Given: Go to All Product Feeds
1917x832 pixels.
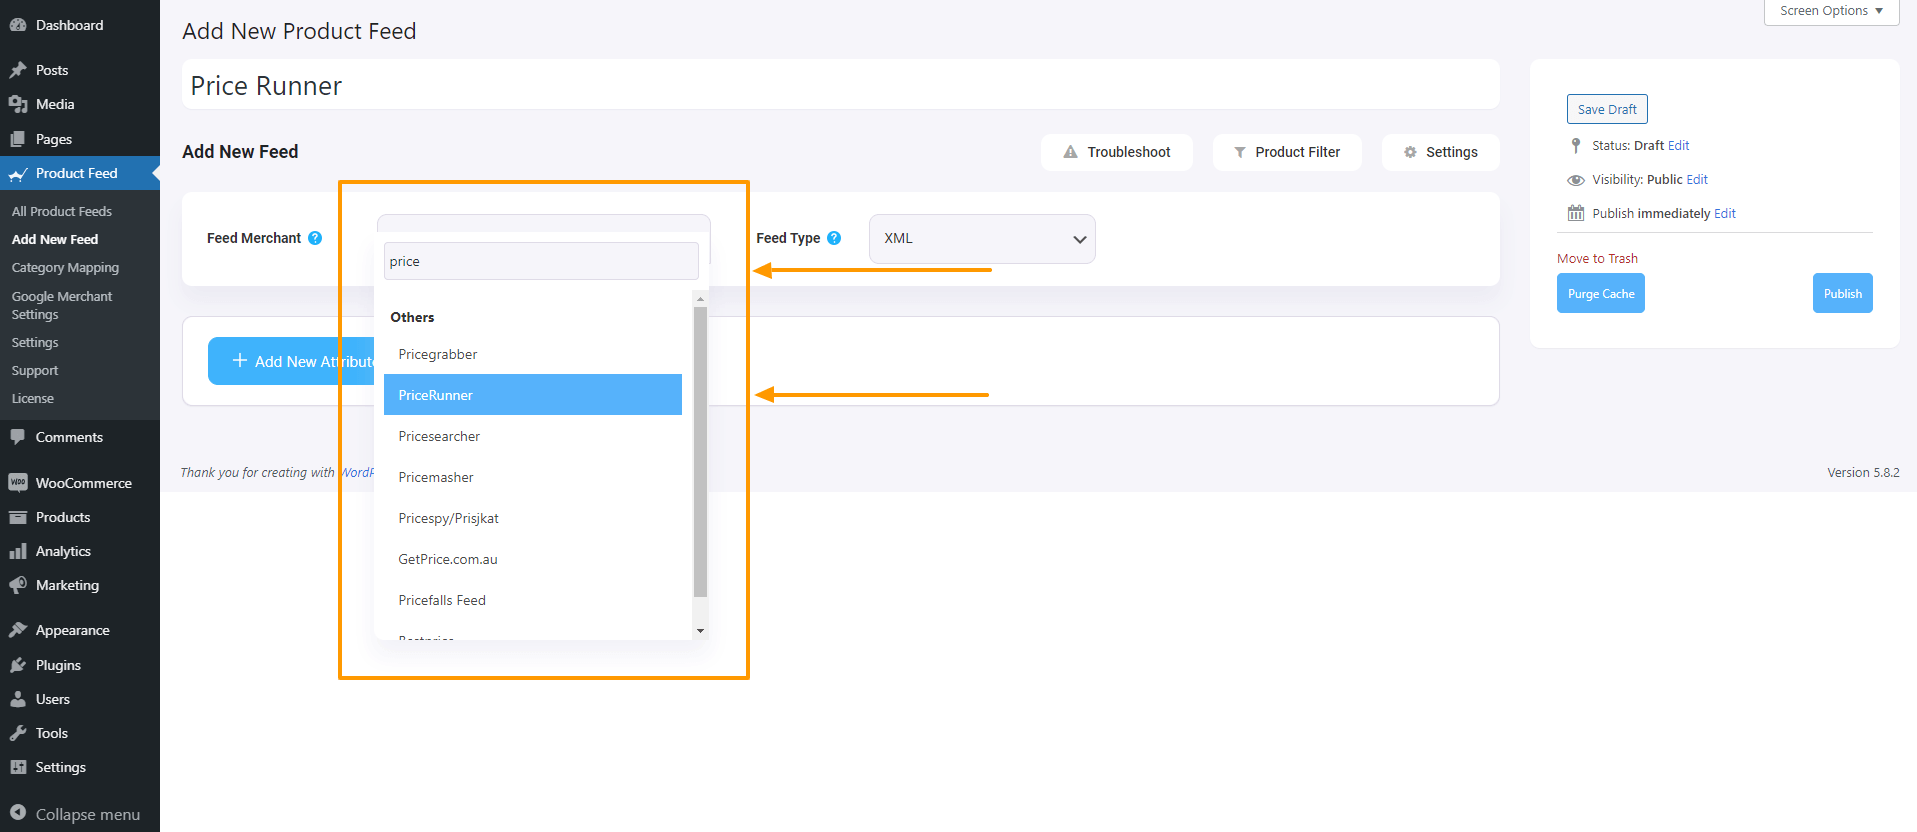Looking at the screenshot, I should coord(62,211).
